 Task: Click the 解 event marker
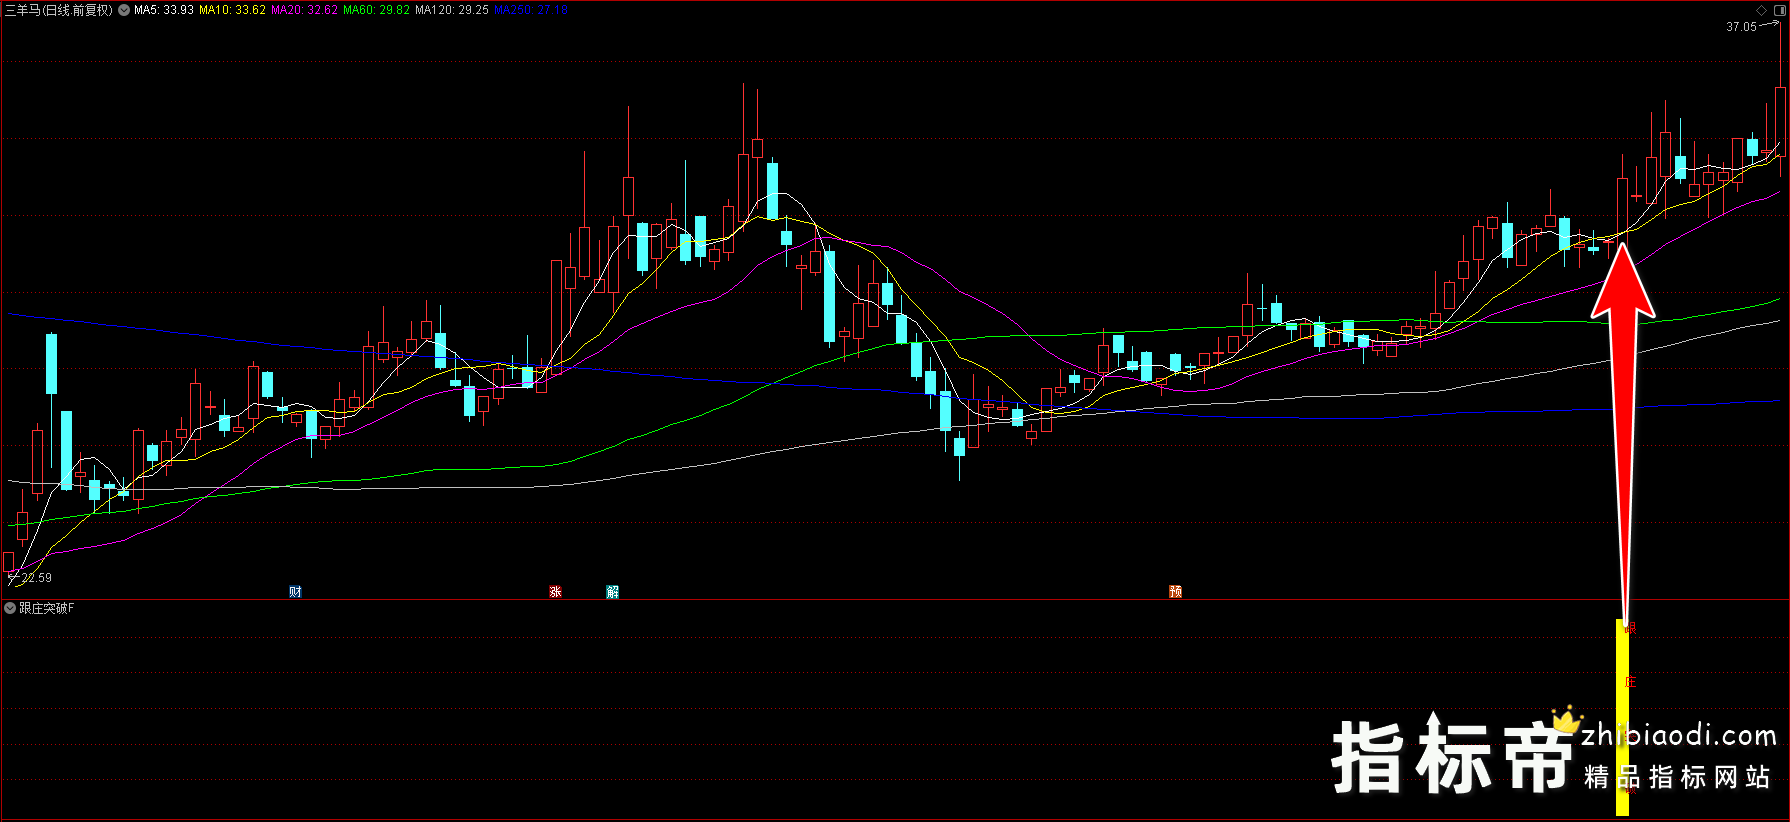coord(613,592)
